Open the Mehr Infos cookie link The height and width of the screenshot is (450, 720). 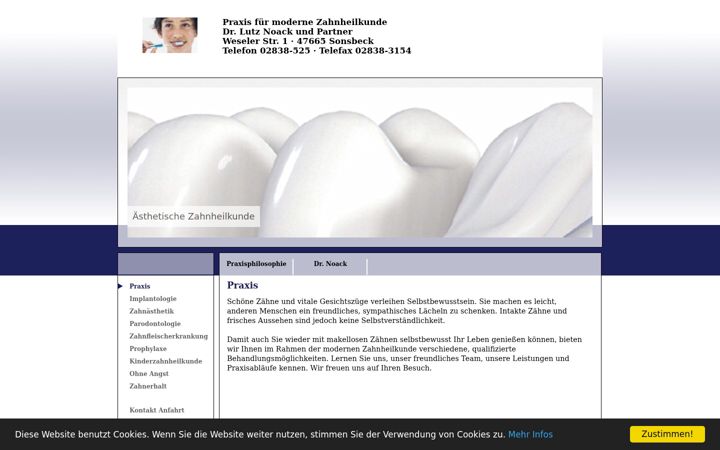click(530, 434)
